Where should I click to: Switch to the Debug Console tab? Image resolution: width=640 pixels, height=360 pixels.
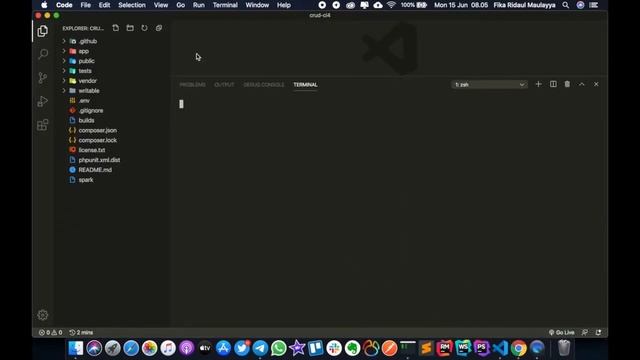tap(264, 84)
